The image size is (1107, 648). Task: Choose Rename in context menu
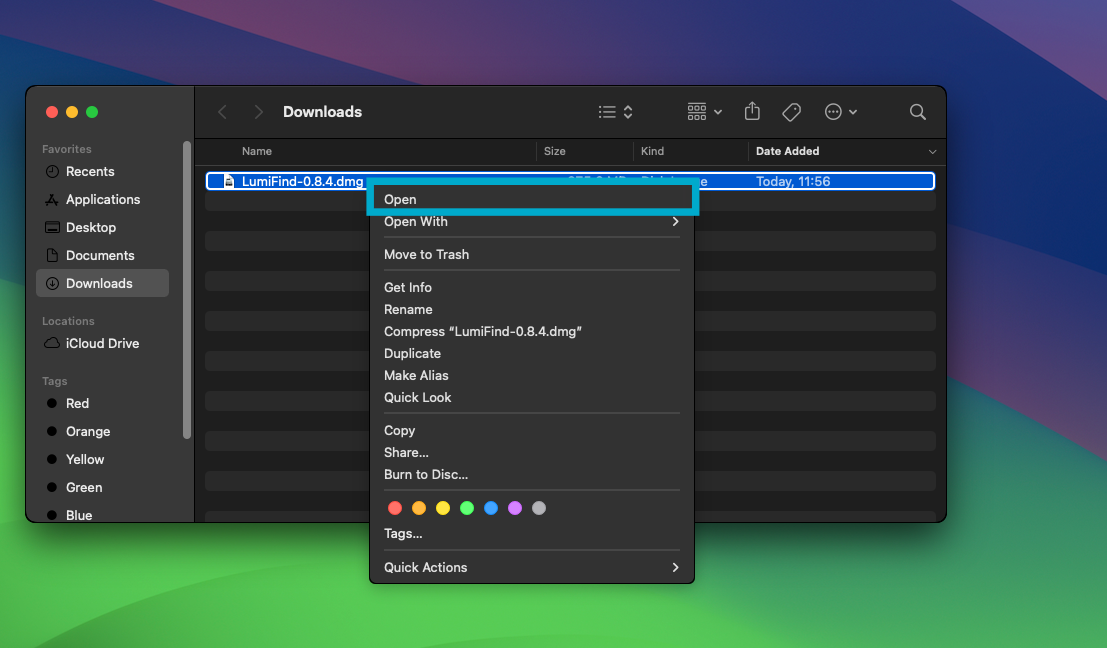[532, 309]
